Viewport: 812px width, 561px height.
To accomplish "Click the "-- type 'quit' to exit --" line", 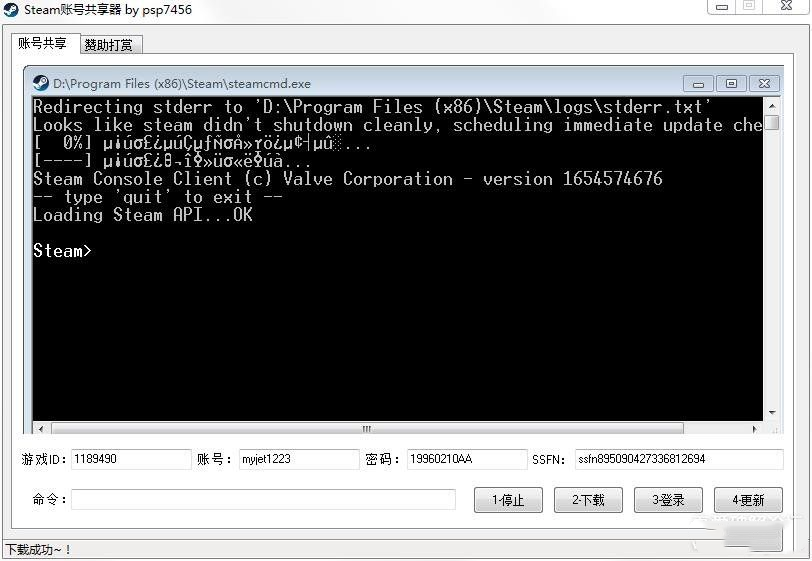I will point(158,197).
